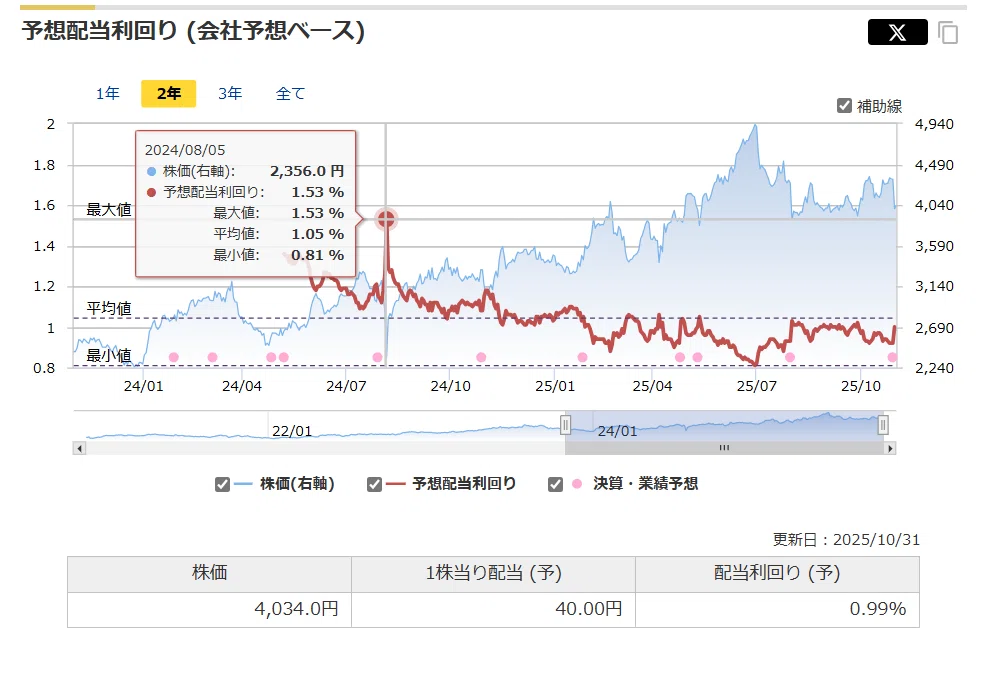999x673 pixels.
Task: Click the 株価 column header
Action: (x=210, y=574)
